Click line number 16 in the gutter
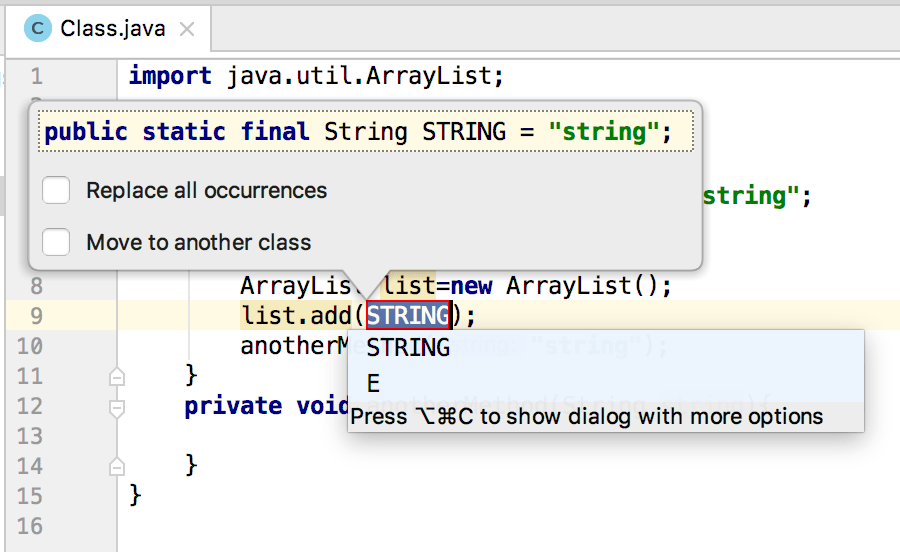The height and width of the screenshot is (552, 900). pyautogui.click(x=30, y=526)
